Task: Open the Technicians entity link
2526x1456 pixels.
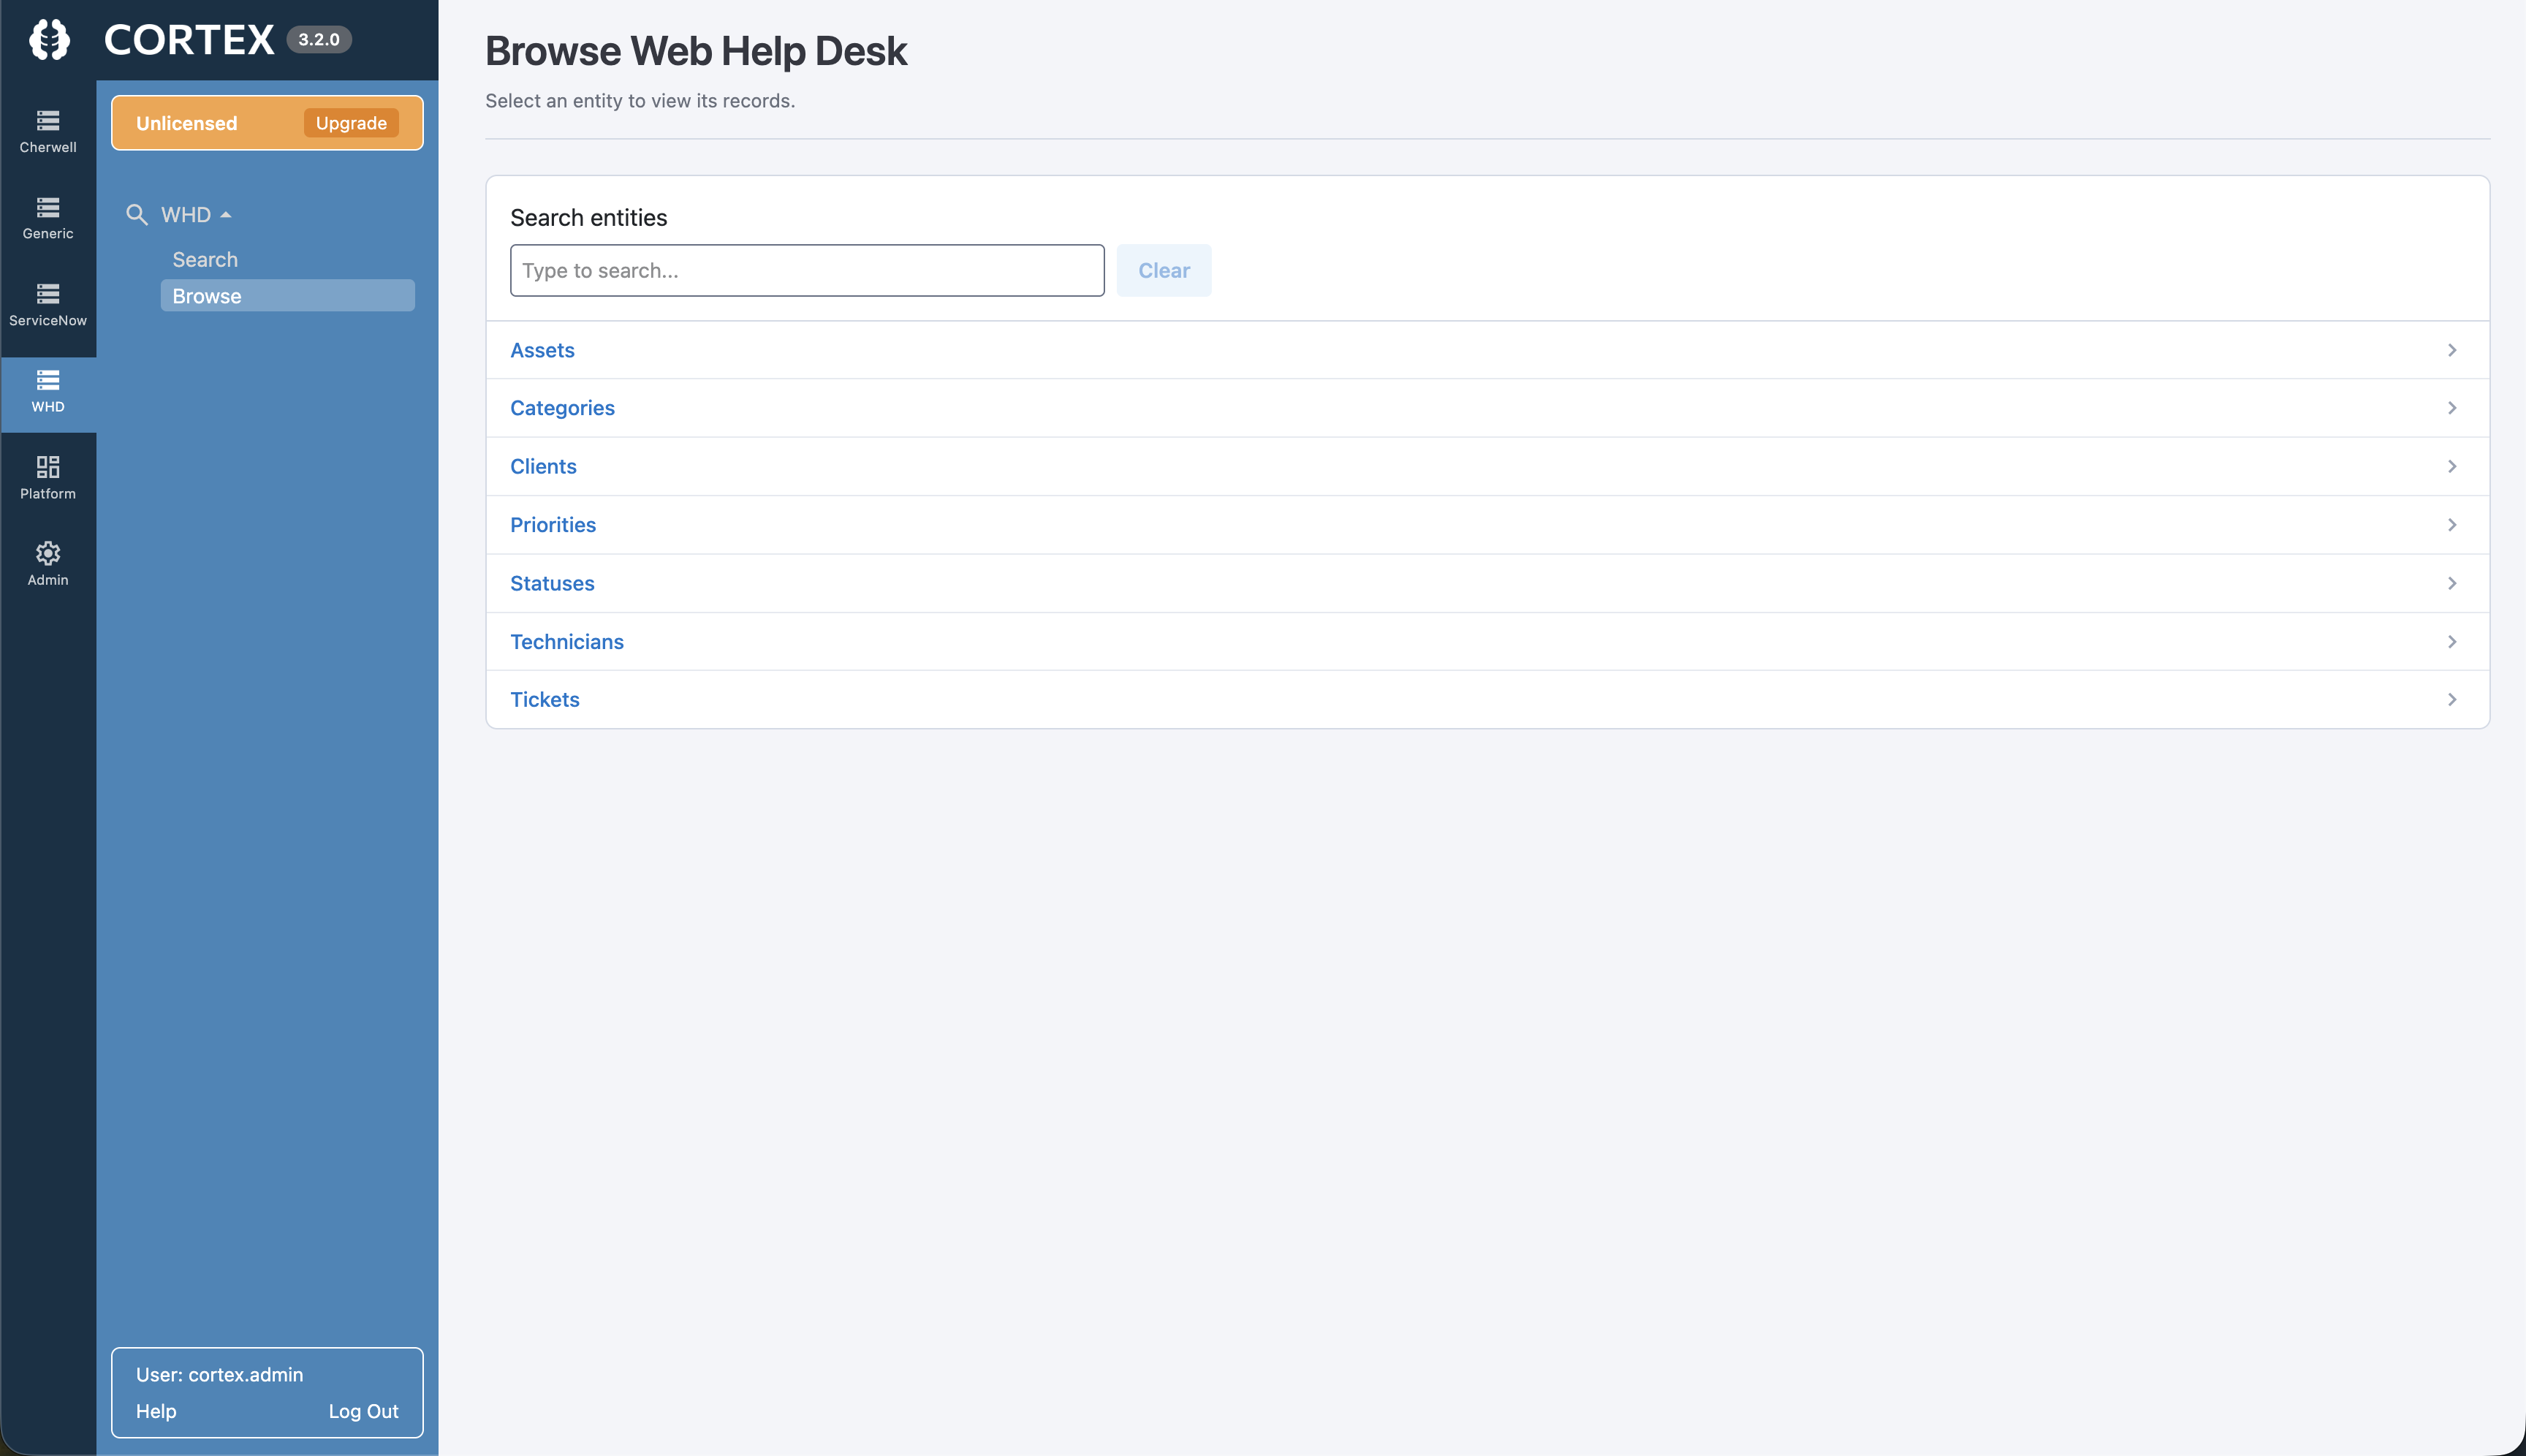Action: point(567,642)
